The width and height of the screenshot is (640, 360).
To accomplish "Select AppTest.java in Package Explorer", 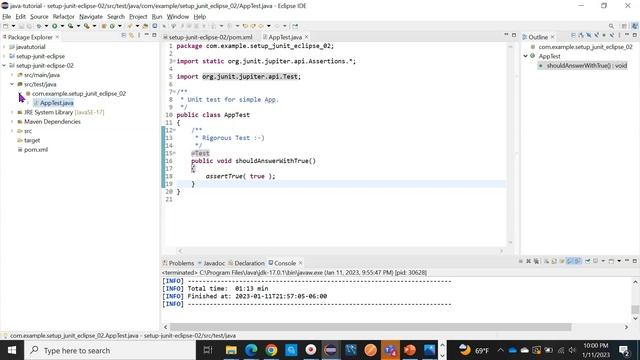I will click(57, 103).
